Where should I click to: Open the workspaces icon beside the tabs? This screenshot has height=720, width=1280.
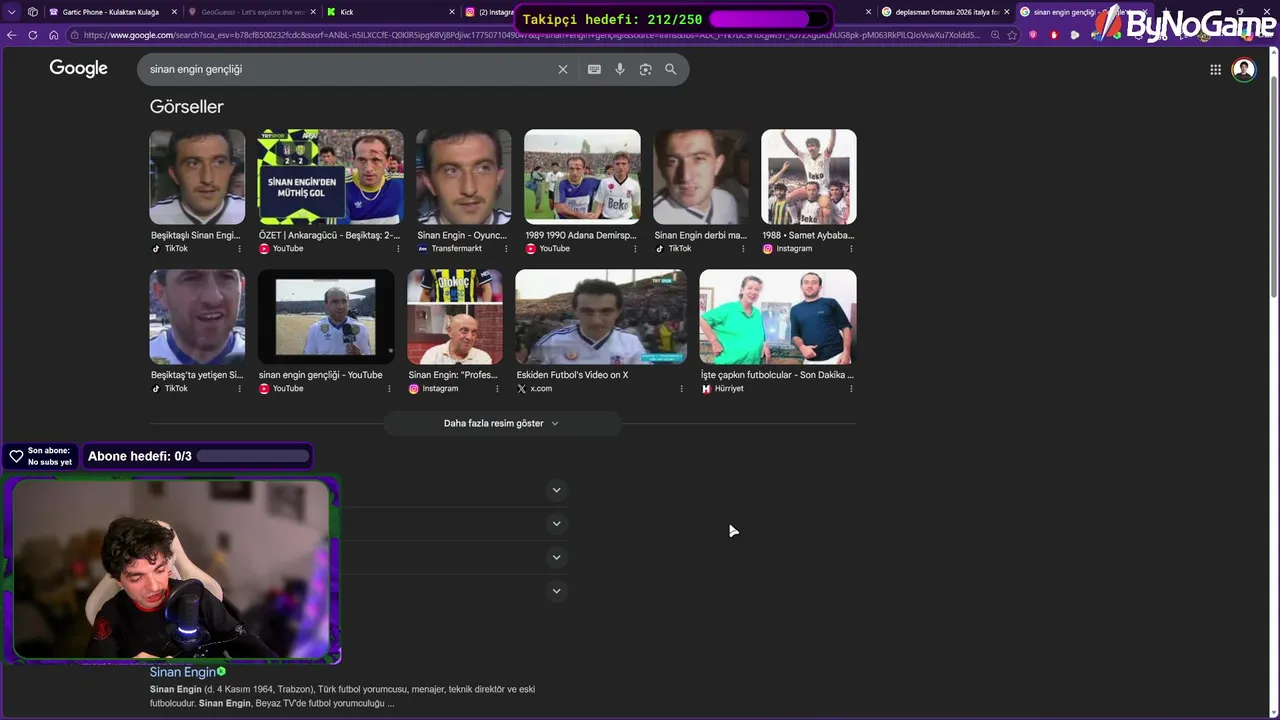[33, 12]
